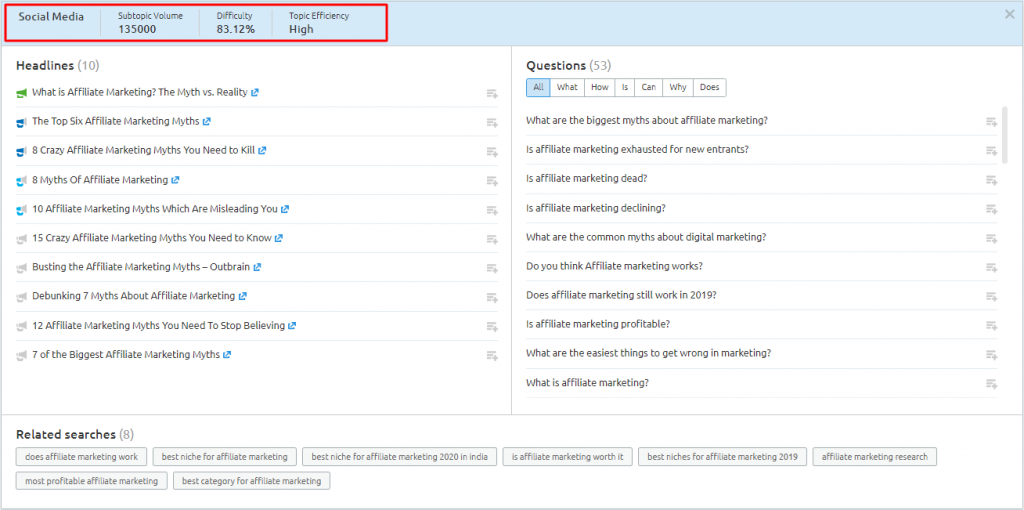The height and width of the screenshot is (510, 1024).
Task: Select 'best niche for affiliate marketing 2020 in india'
Action: (x=400, y=456)
